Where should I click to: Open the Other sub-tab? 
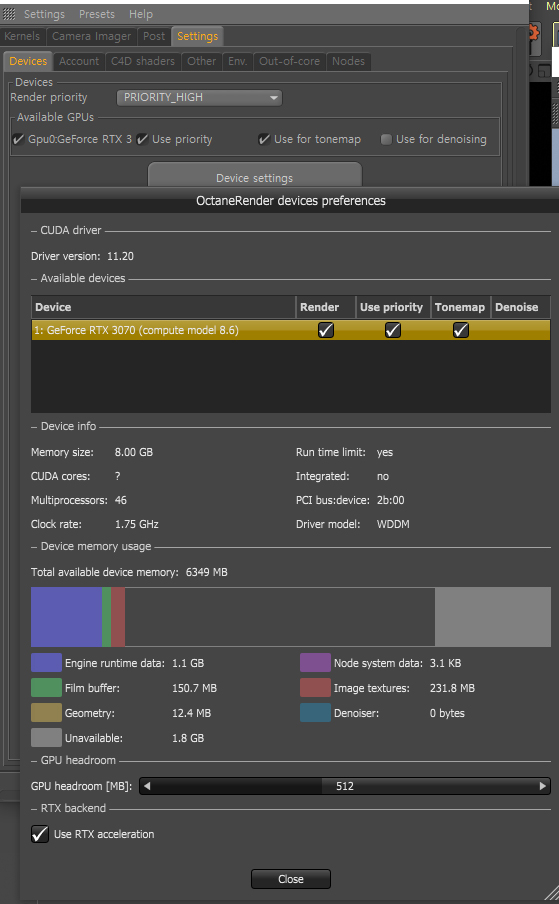tap(202, 61)
